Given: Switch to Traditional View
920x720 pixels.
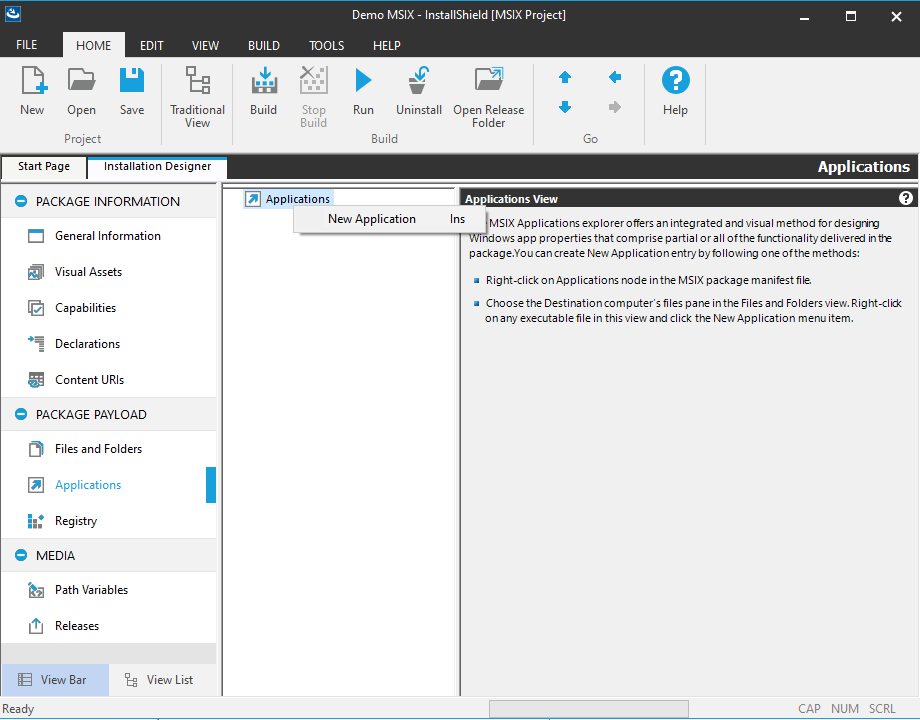Looking at the screenshot, I should pyautogui.click(x=197, y=97).
